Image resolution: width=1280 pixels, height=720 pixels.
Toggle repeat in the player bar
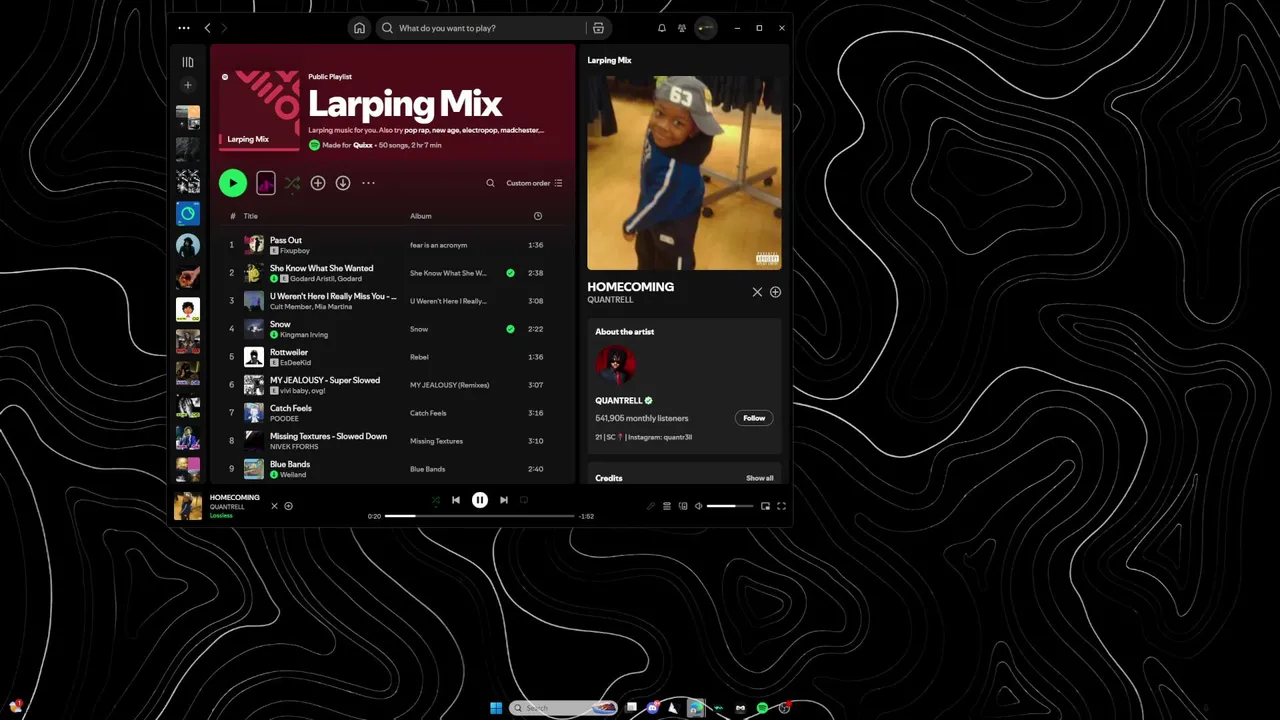point(524,500)
